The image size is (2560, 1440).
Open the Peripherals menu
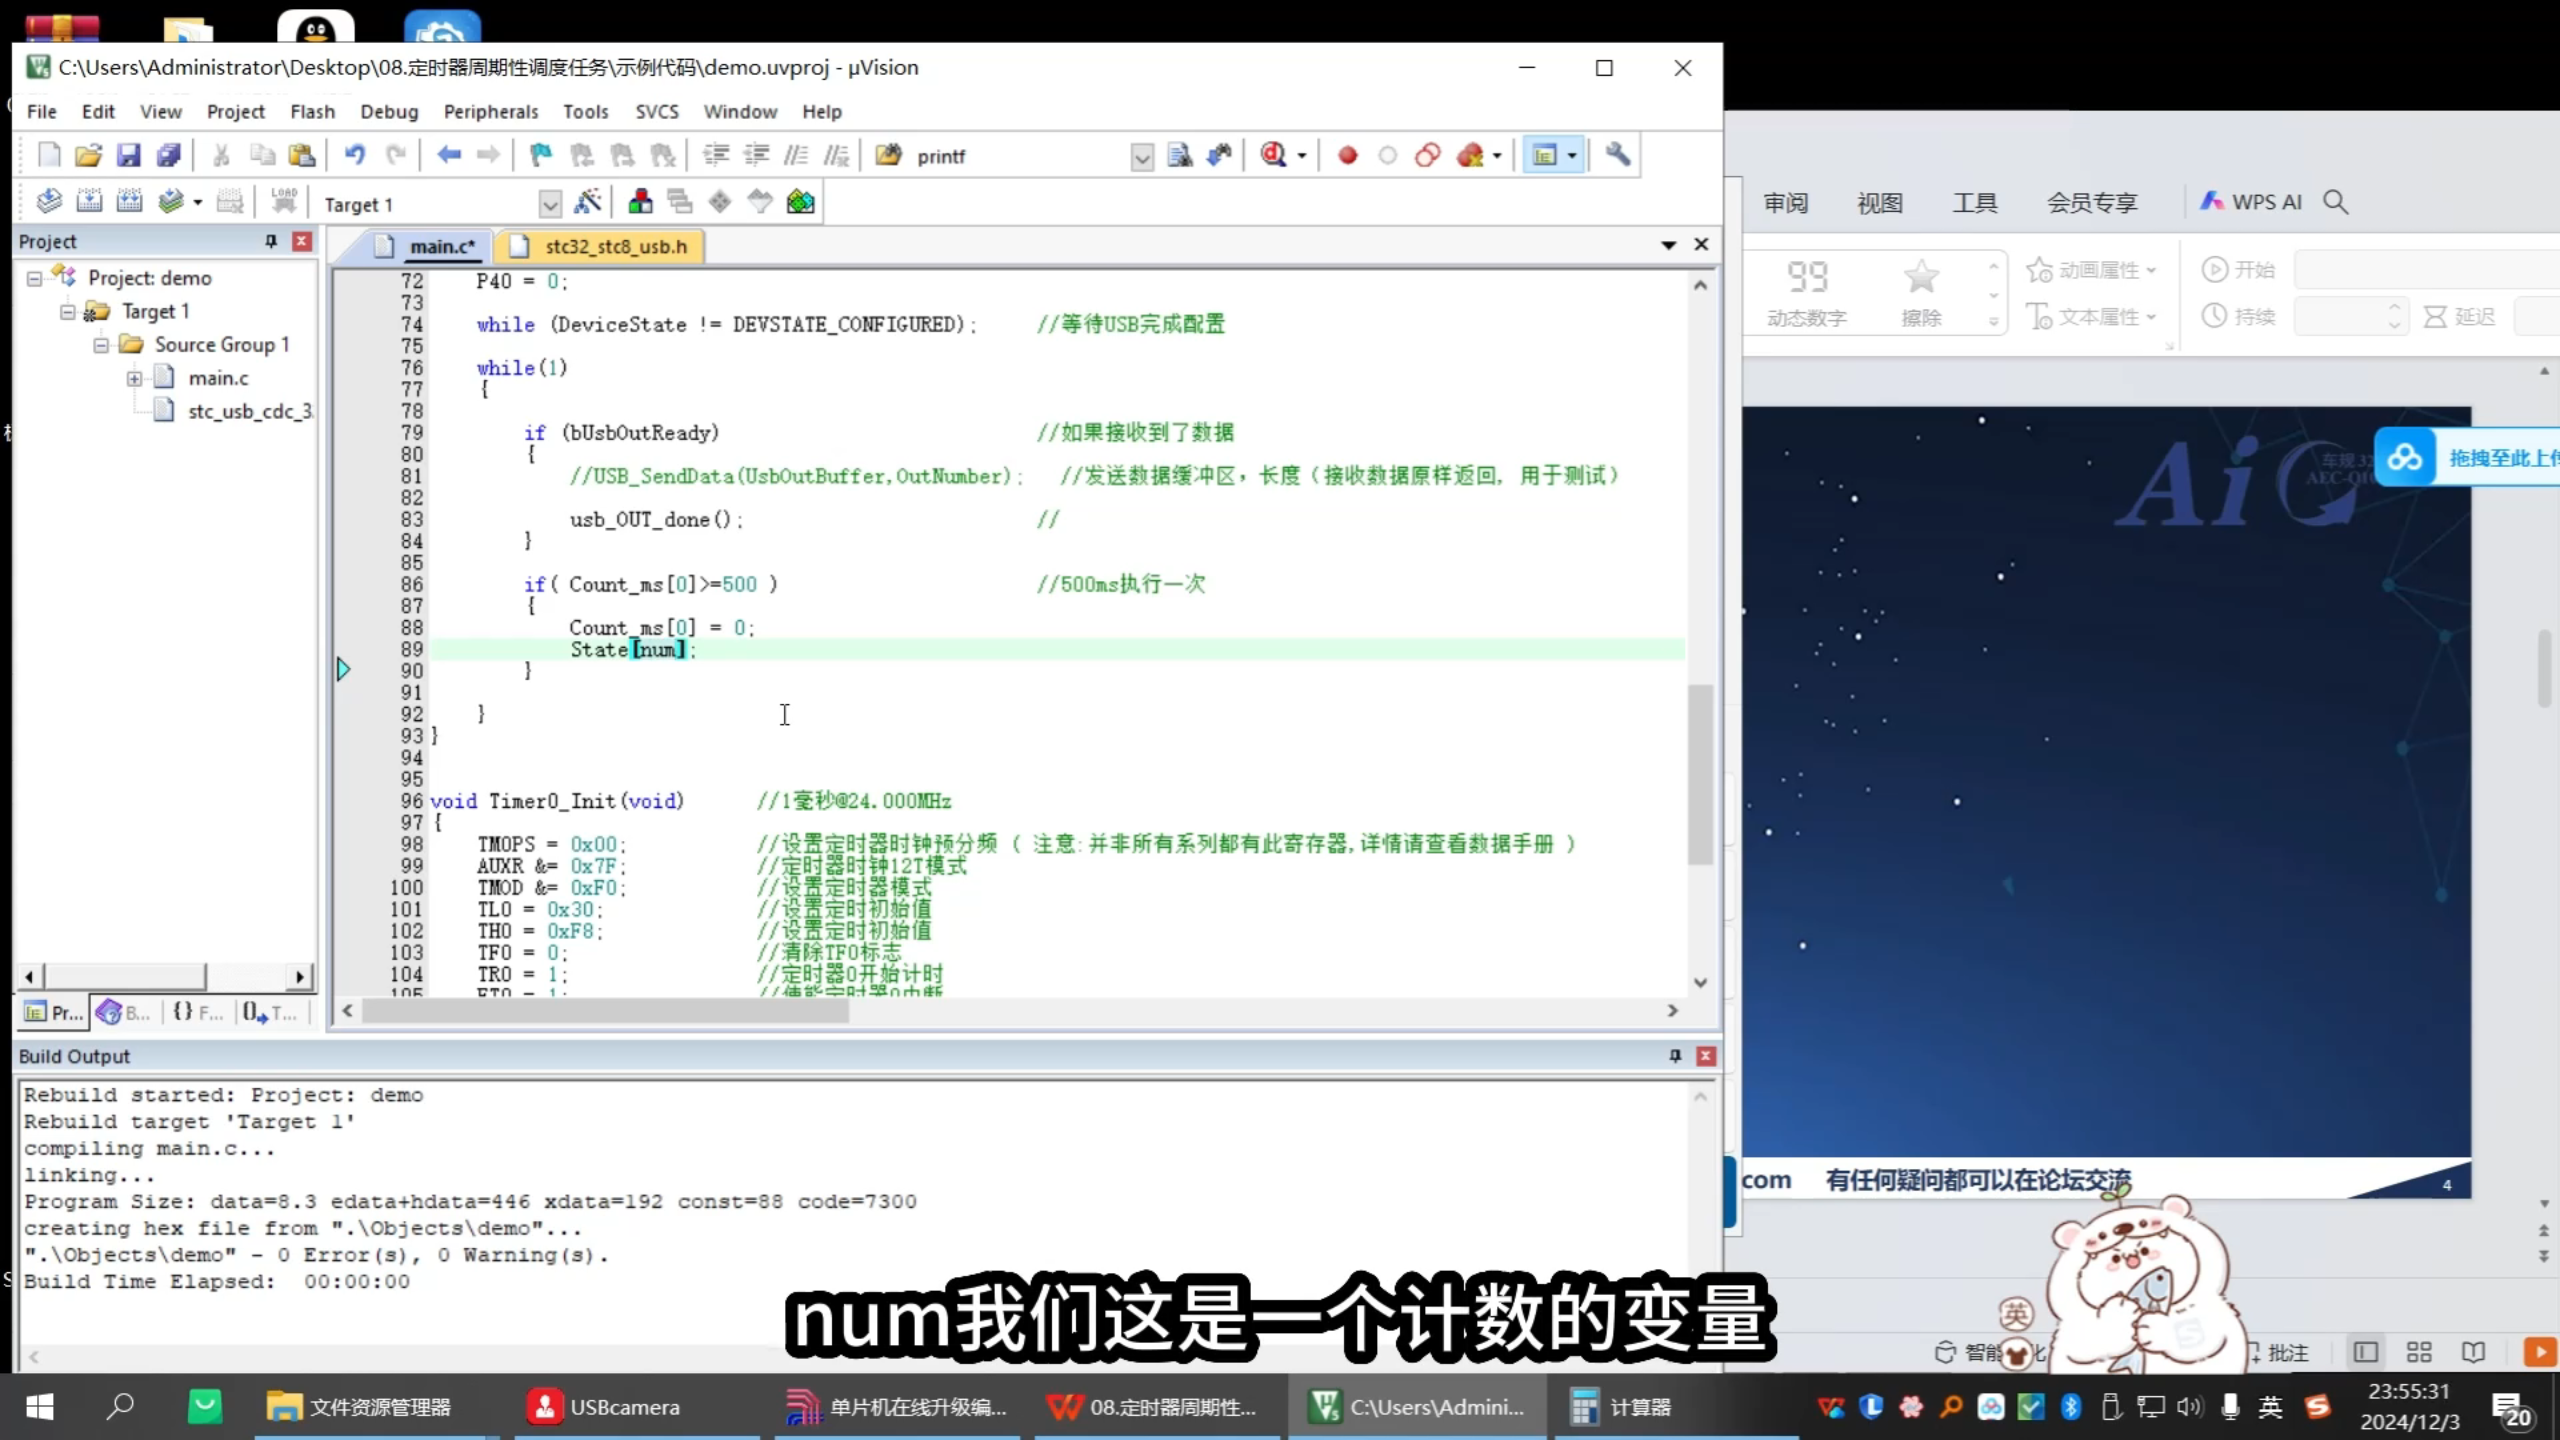tap(490, 112)
